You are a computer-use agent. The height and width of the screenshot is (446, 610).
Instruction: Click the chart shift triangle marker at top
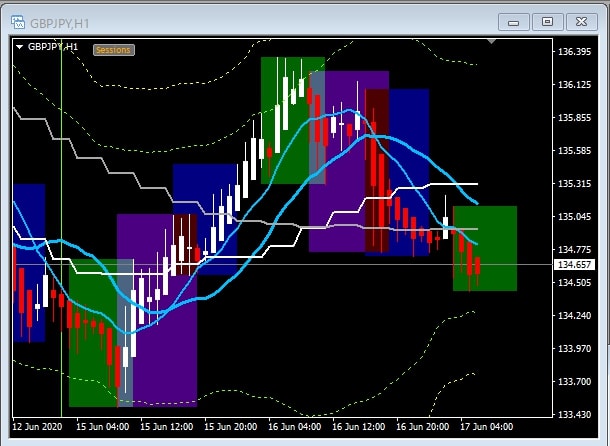click(x=489, y=42)
